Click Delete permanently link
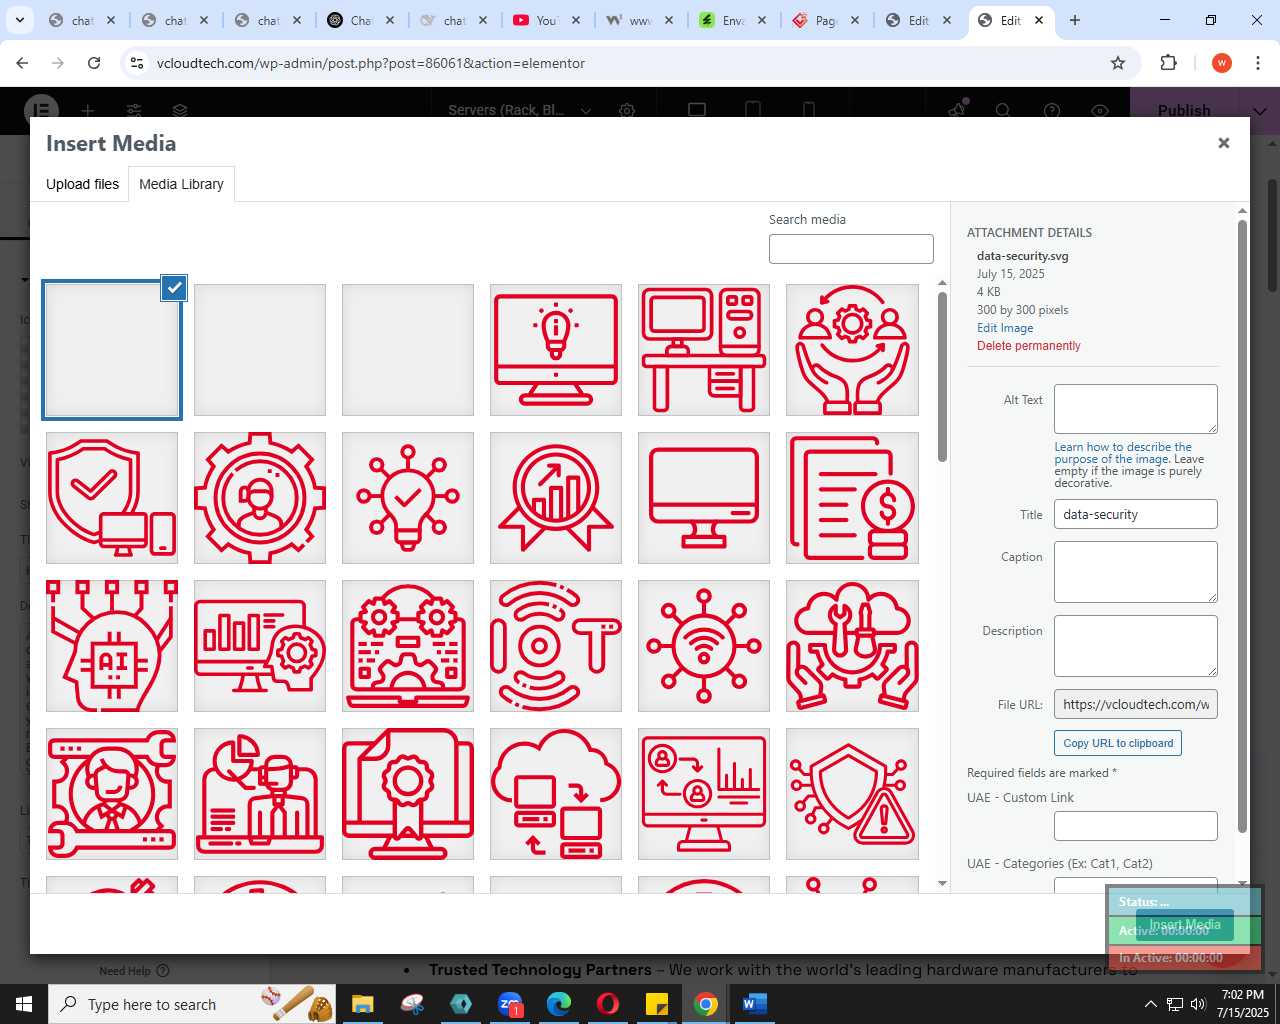Viewport: 1280px width, 1024px height. tap(1029, 346)
